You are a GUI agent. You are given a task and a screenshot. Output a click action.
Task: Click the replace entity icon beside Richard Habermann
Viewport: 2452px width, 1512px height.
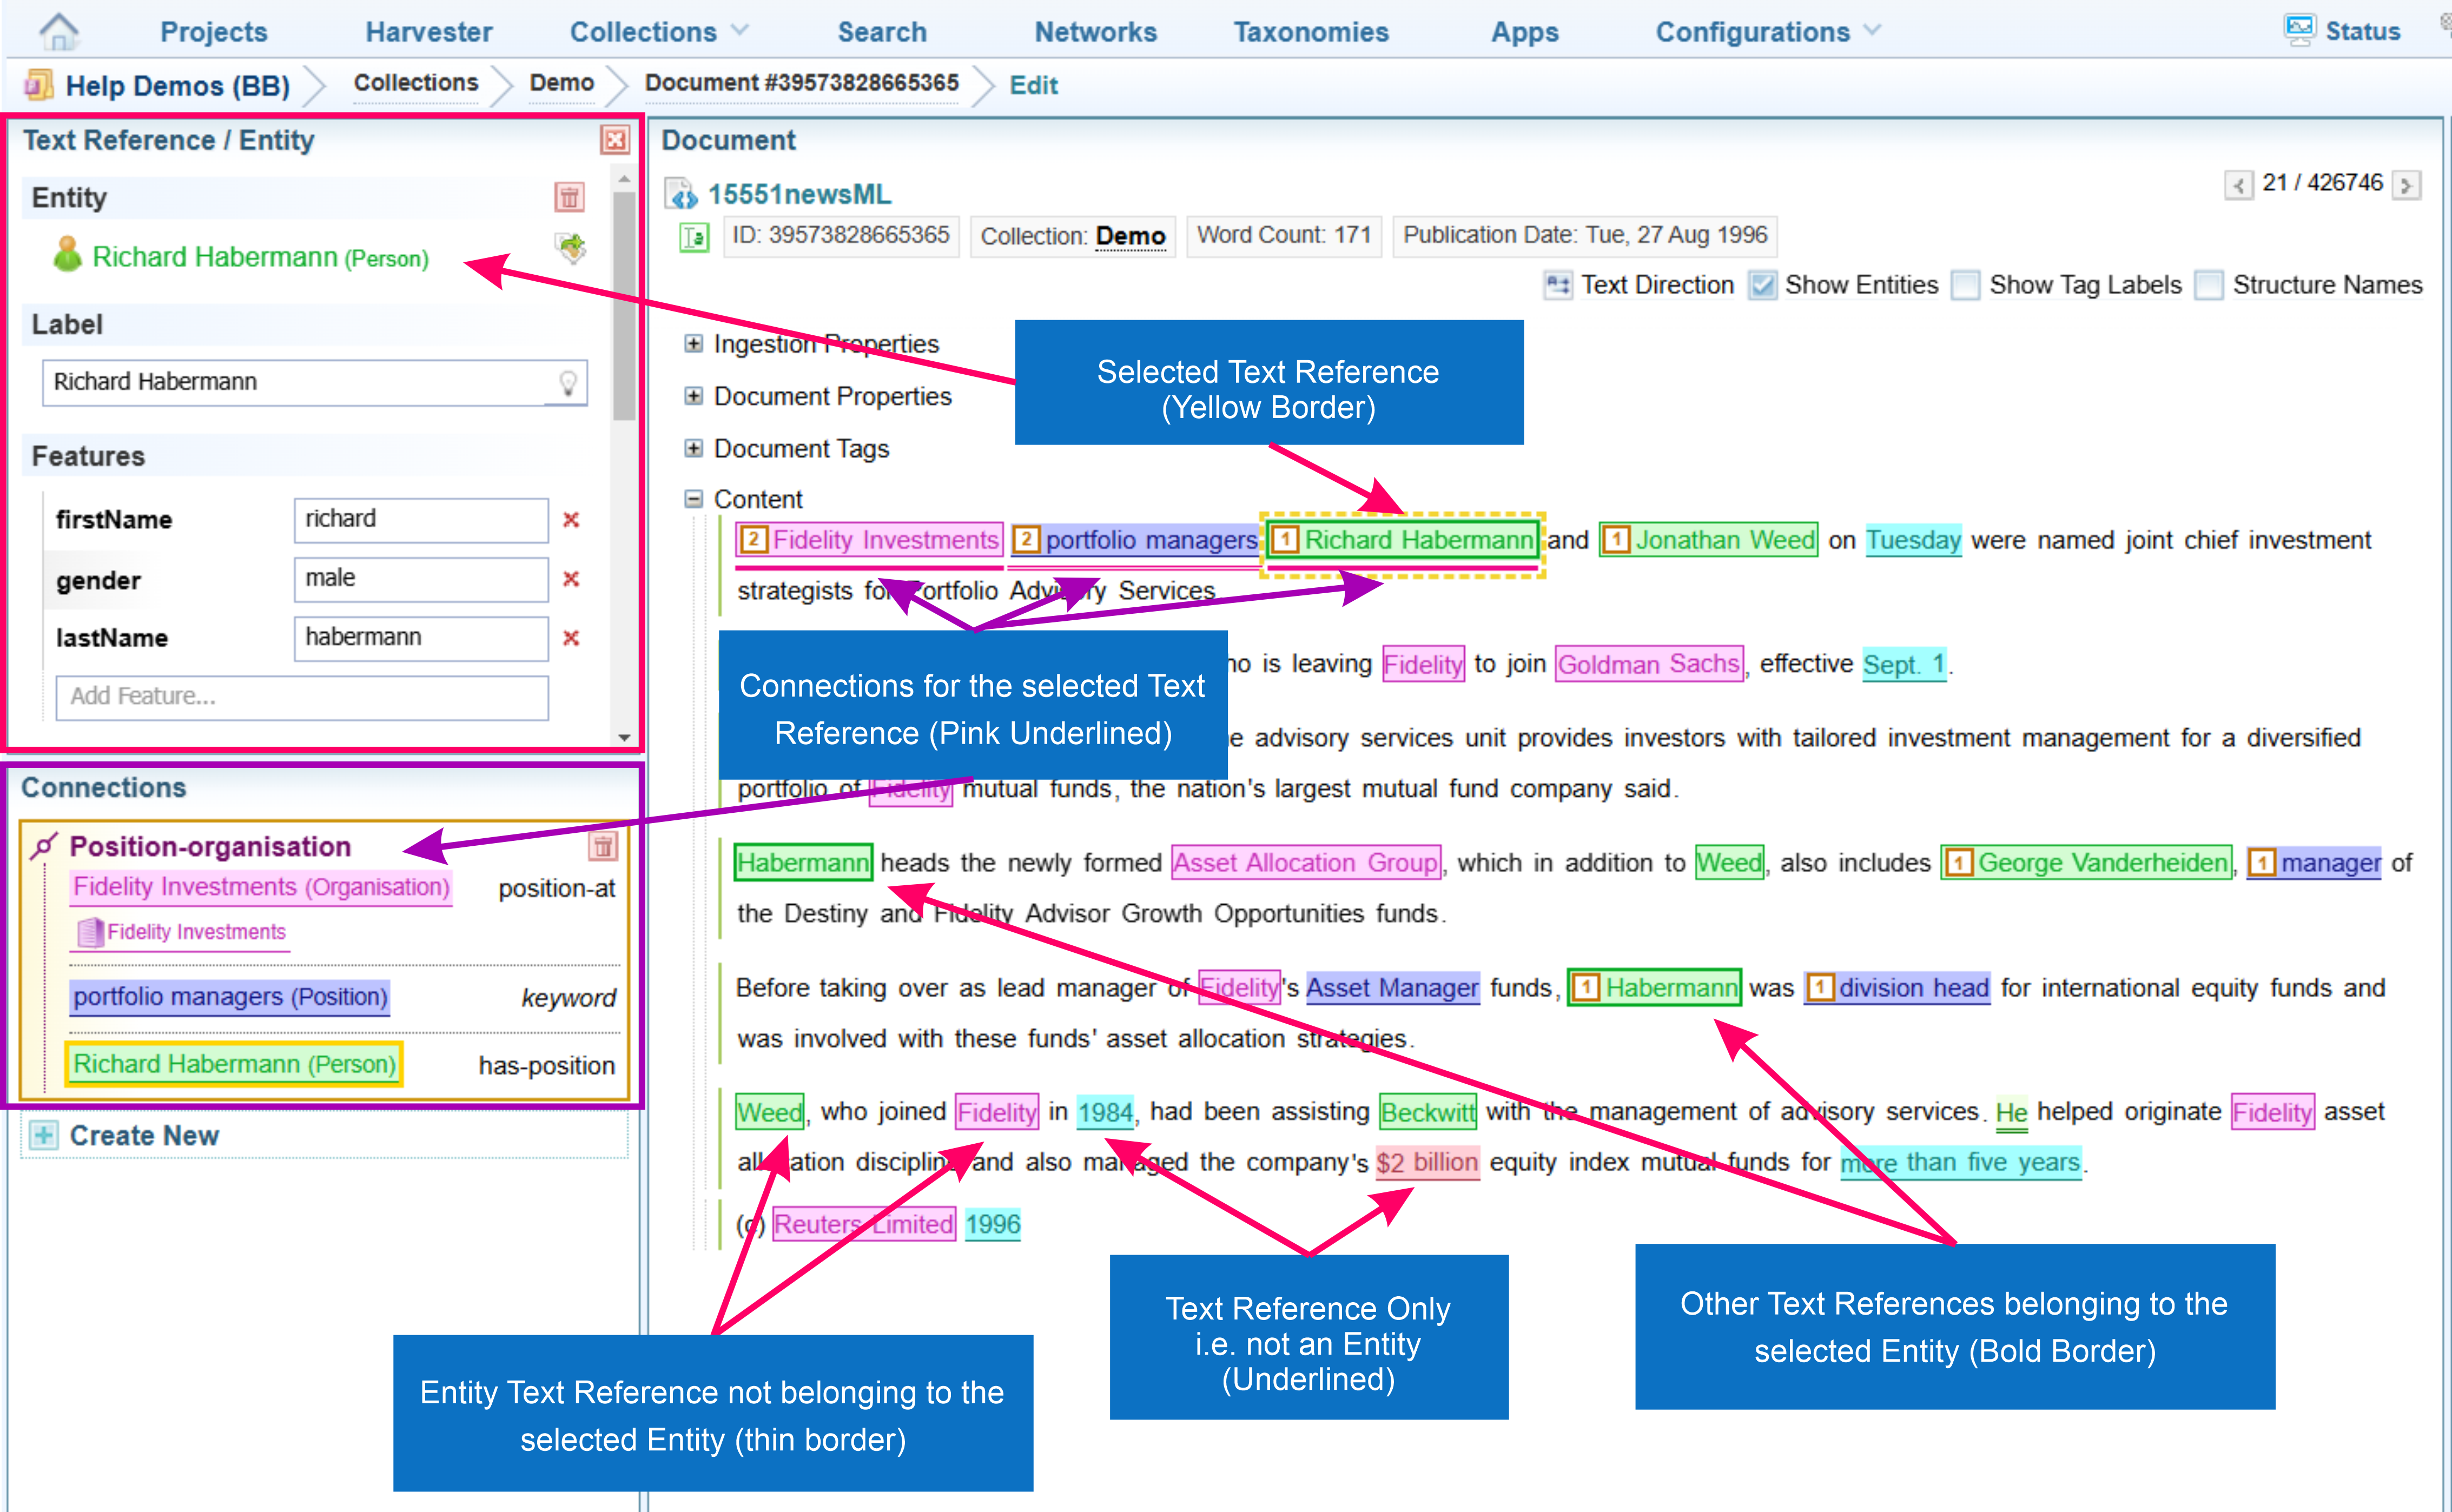click(571, 246)
